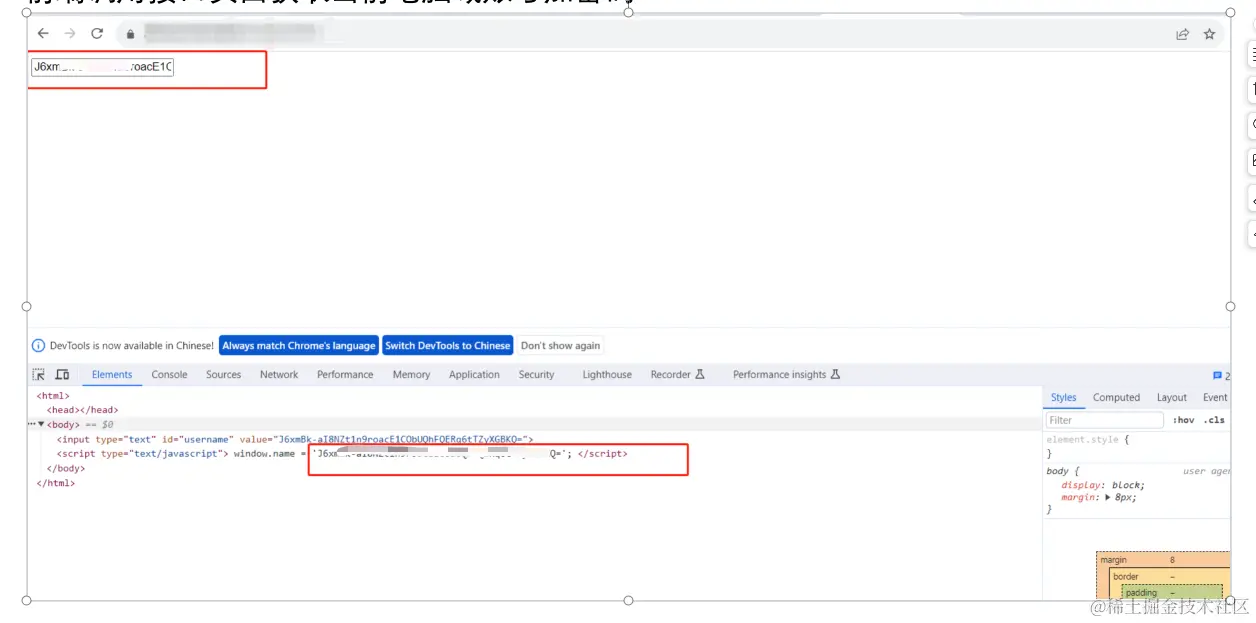Switch to the Elements tab

click(x=112, y=375)
